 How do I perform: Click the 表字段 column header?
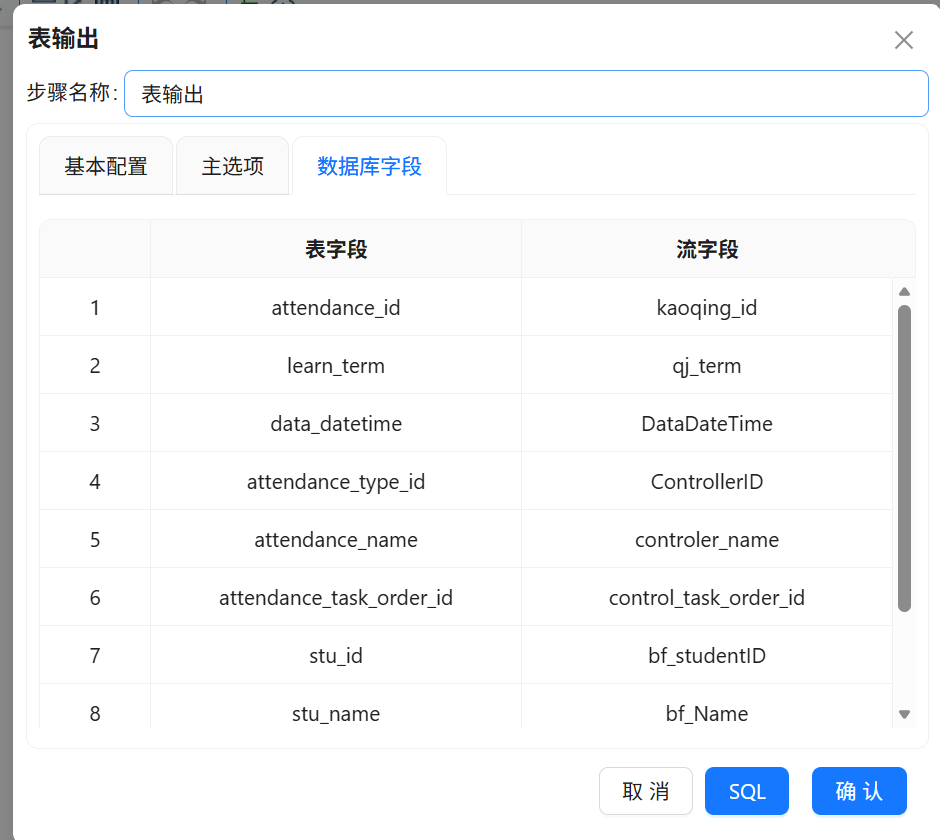pyautogui.click(x=336, y=249)
